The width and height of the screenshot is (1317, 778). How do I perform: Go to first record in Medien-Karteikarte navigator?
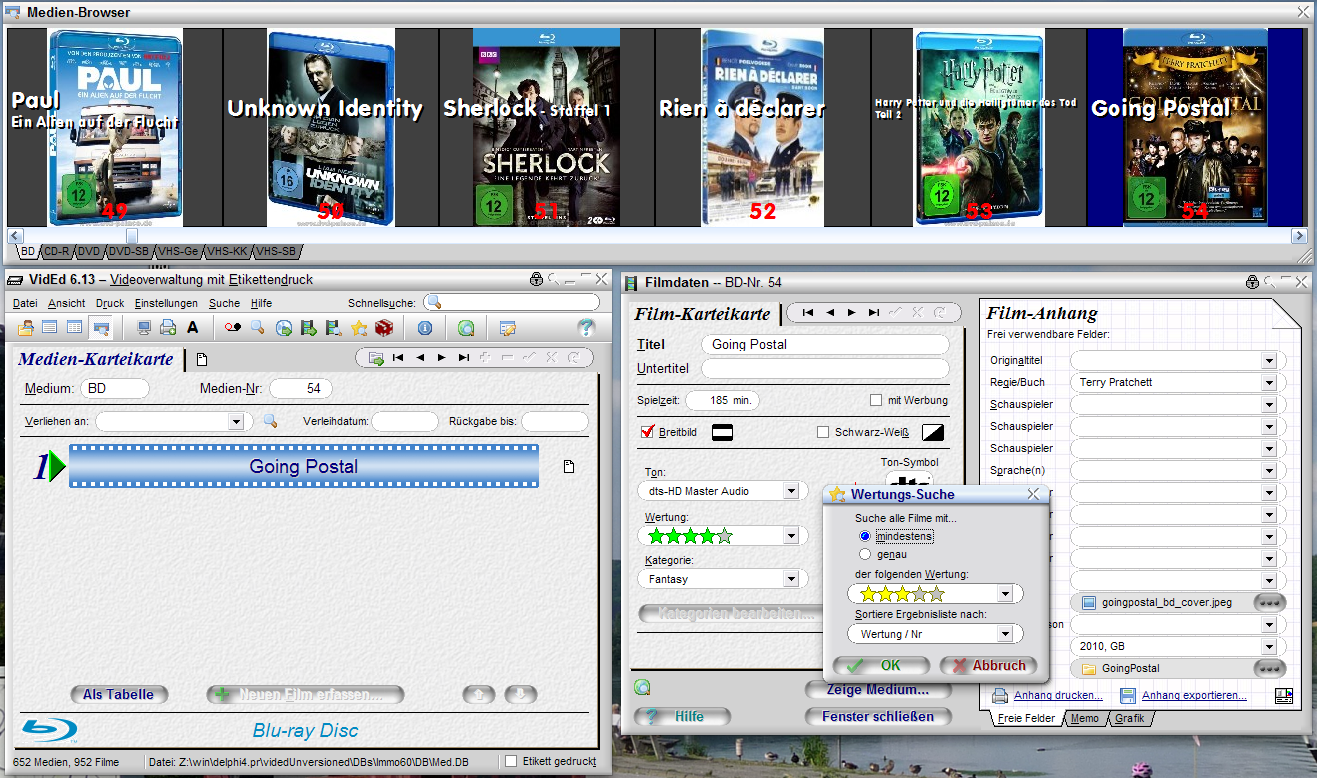(398, 357)
